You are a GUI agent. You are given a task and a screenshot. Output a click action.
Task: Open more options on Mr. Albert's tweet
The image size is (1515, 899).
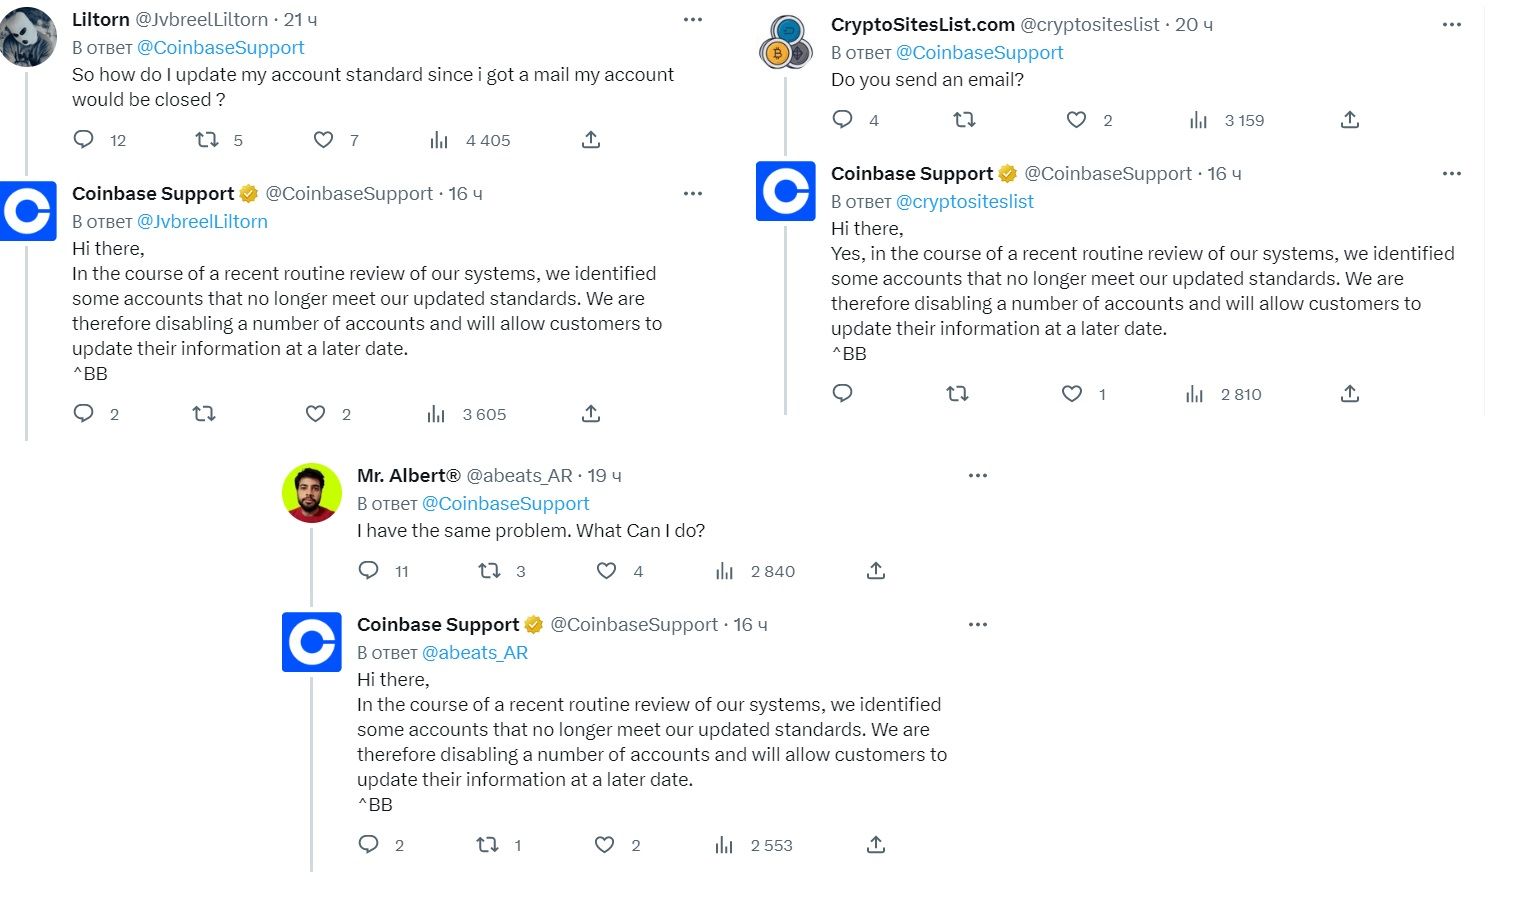978,476
